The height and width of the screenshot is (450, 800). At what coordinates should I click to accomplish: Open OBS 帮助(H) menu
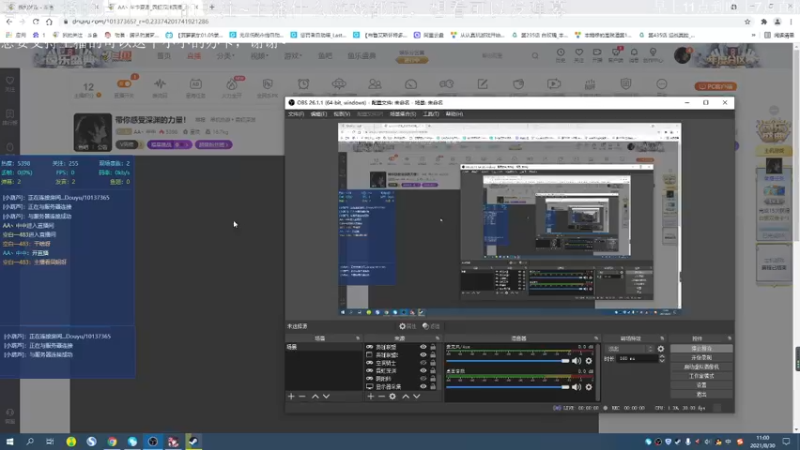pyautogui.click(x=454, y=114)
